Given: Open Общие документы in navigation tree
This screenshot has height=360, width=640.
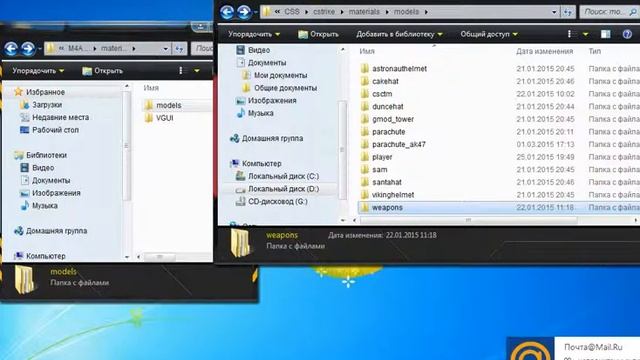Looking at the screenshot, I should pyautogui.click(x=279, y=88).
